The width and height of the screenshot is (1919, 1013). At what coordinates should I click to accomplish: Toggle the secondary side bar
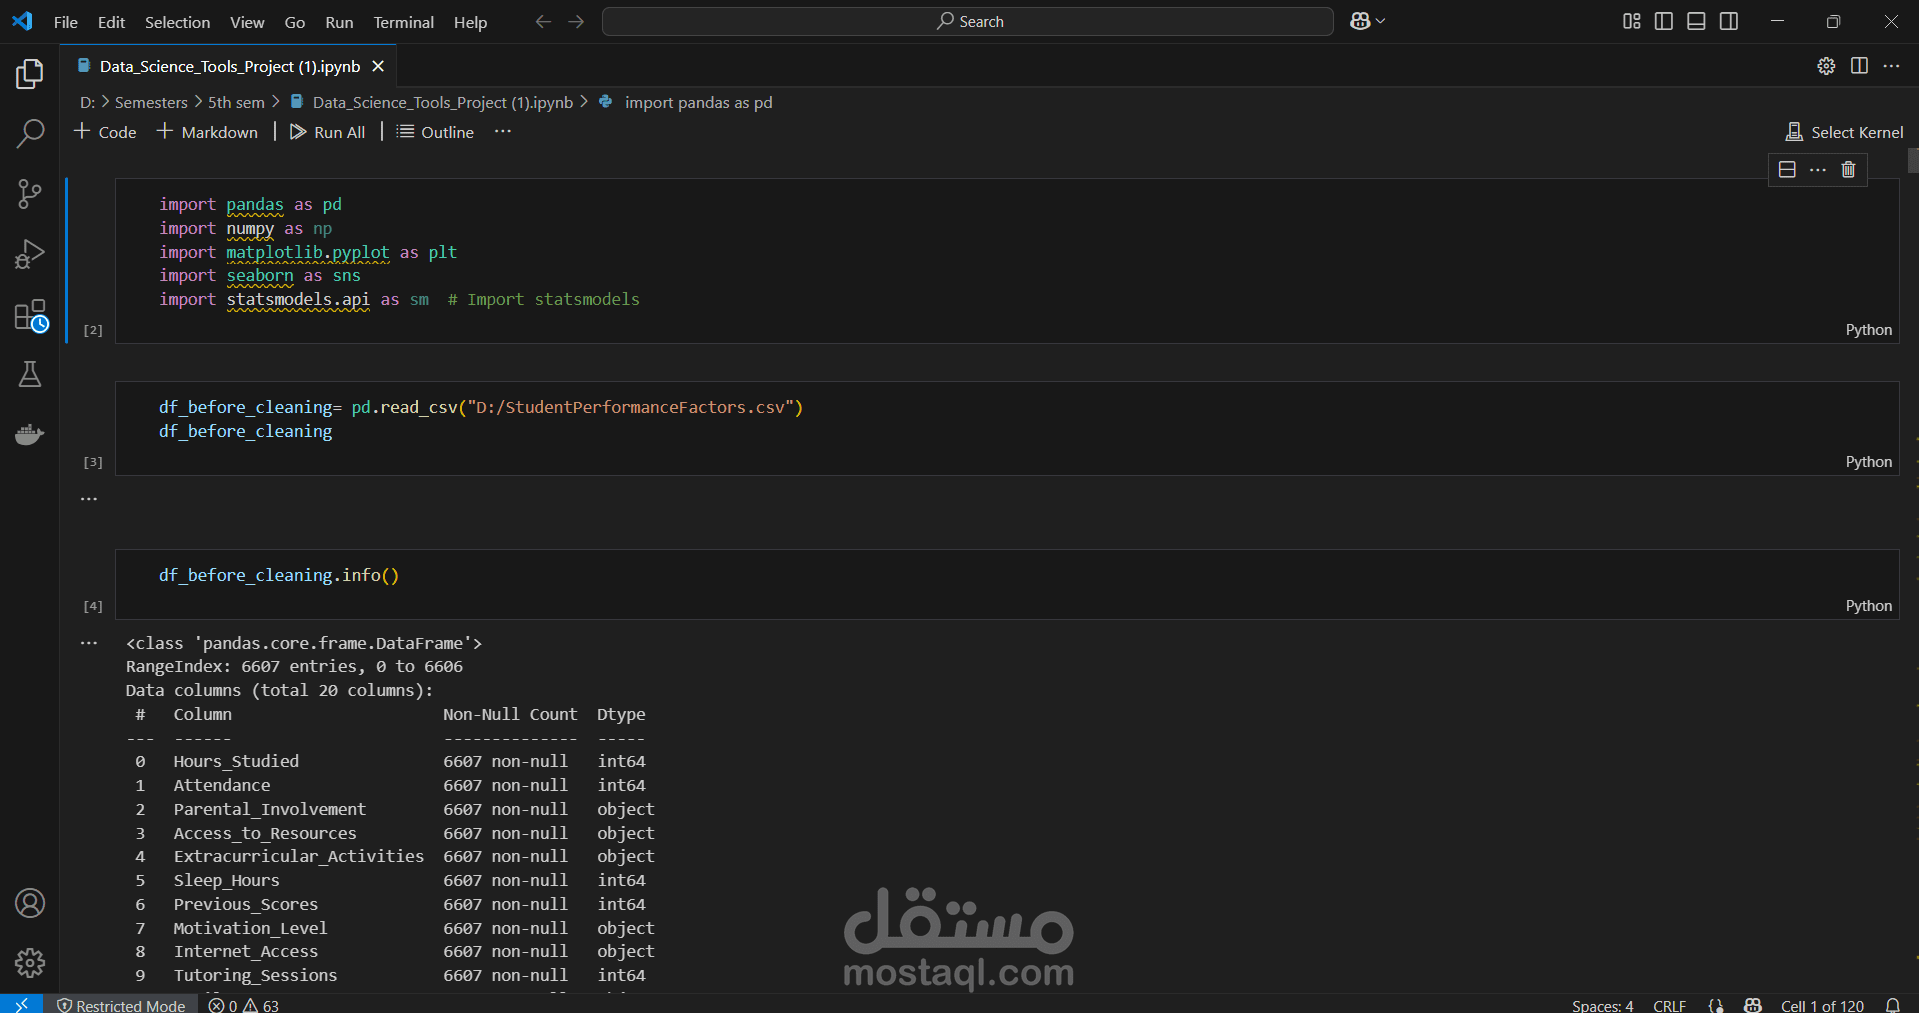click(1729, 21)
